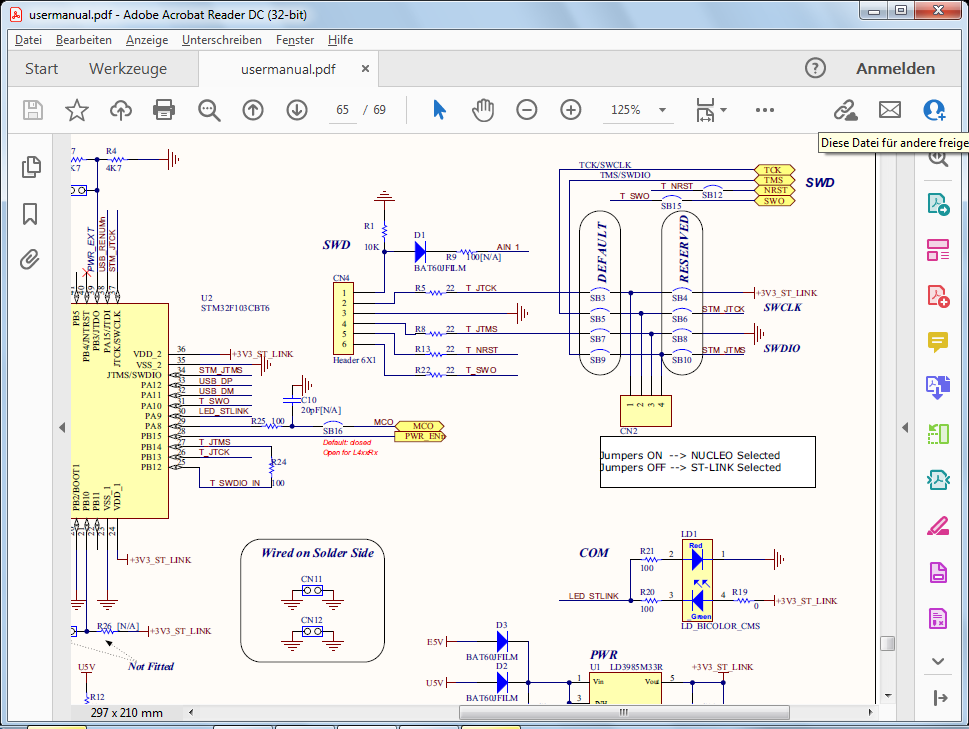Open Fill & Sign pen tool

pos(938,526)
